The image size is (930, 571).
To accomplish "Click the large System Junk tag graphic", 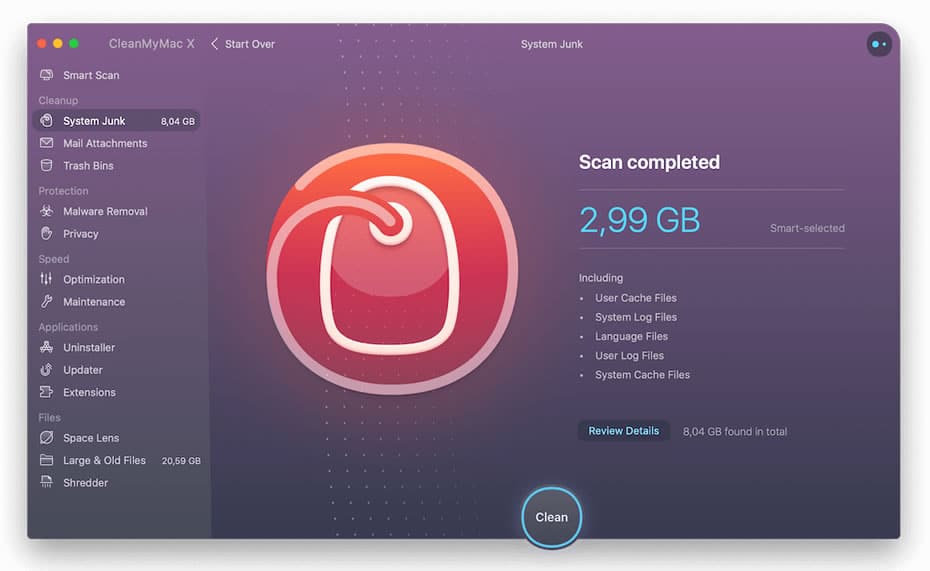I will [x=392, y=269].
